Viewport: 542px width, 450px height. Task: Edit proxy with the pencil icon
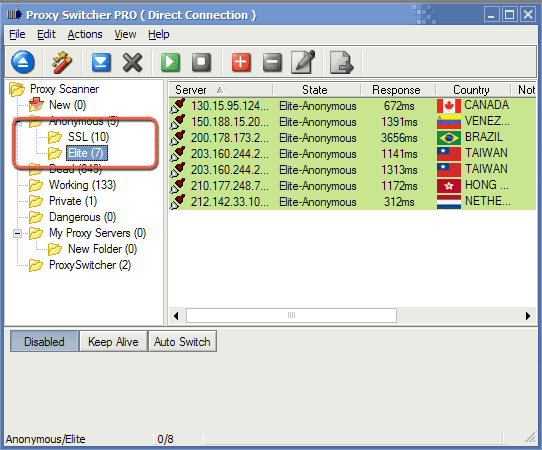pos(303,62)
